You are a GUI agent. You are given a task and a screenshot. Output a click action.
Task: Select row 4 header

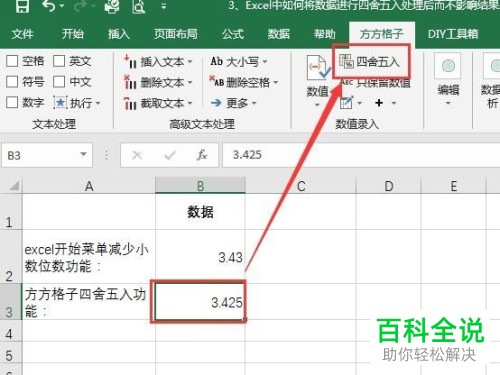(11, 331)
